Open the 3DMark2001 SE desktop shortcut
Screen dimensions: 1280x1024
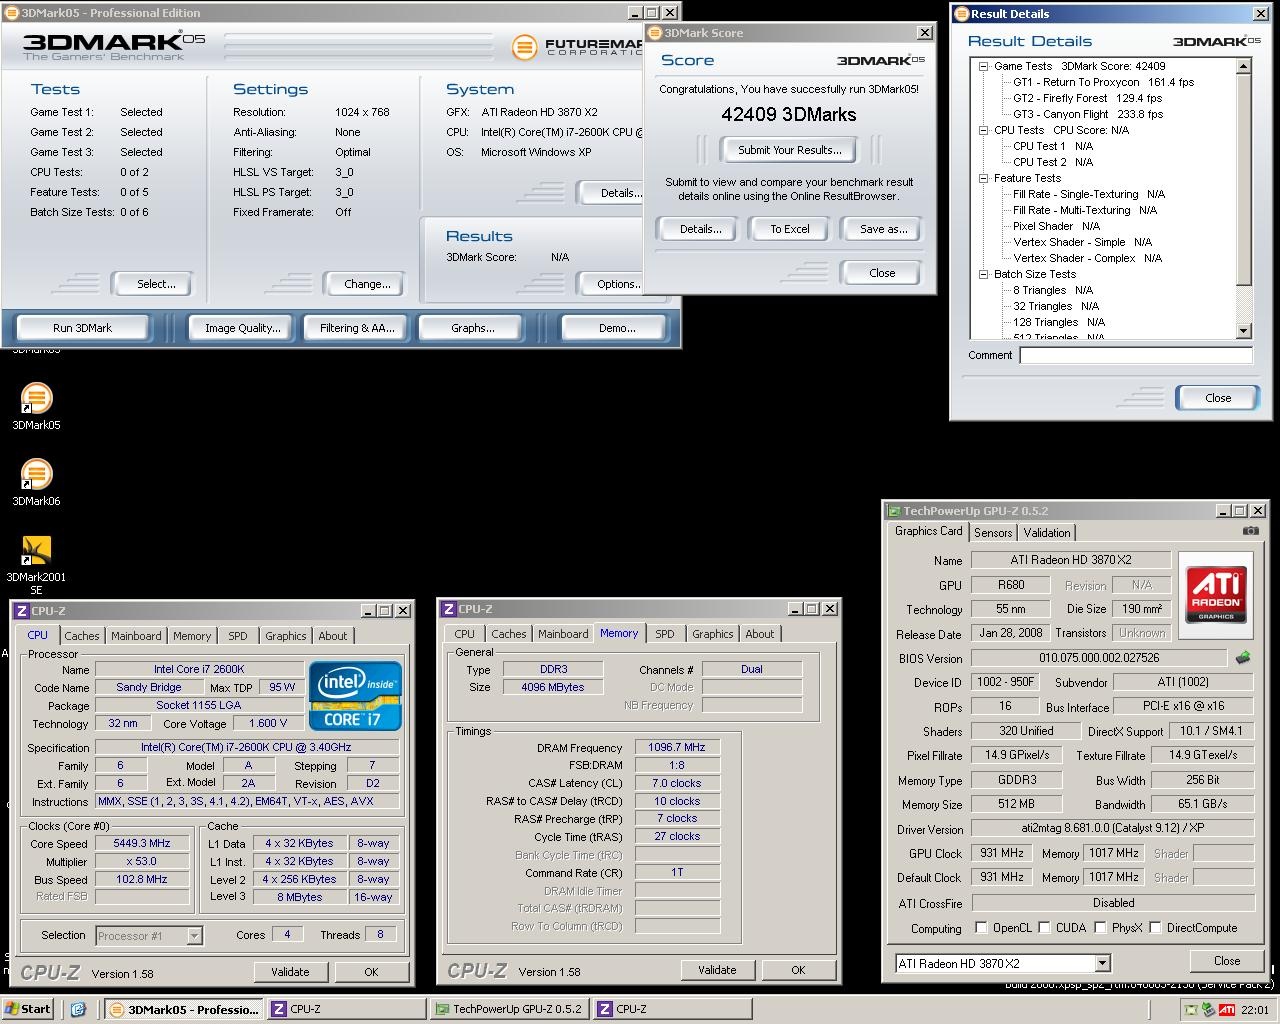36,551
